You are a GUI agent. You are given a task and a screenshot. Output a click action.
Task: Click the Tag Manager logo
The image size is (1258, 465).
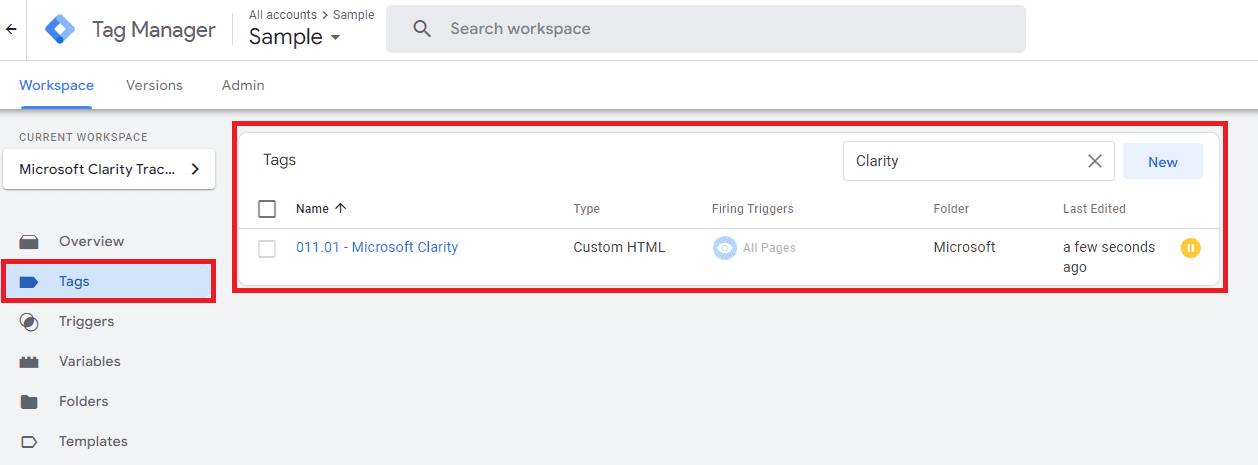point(61,29)
